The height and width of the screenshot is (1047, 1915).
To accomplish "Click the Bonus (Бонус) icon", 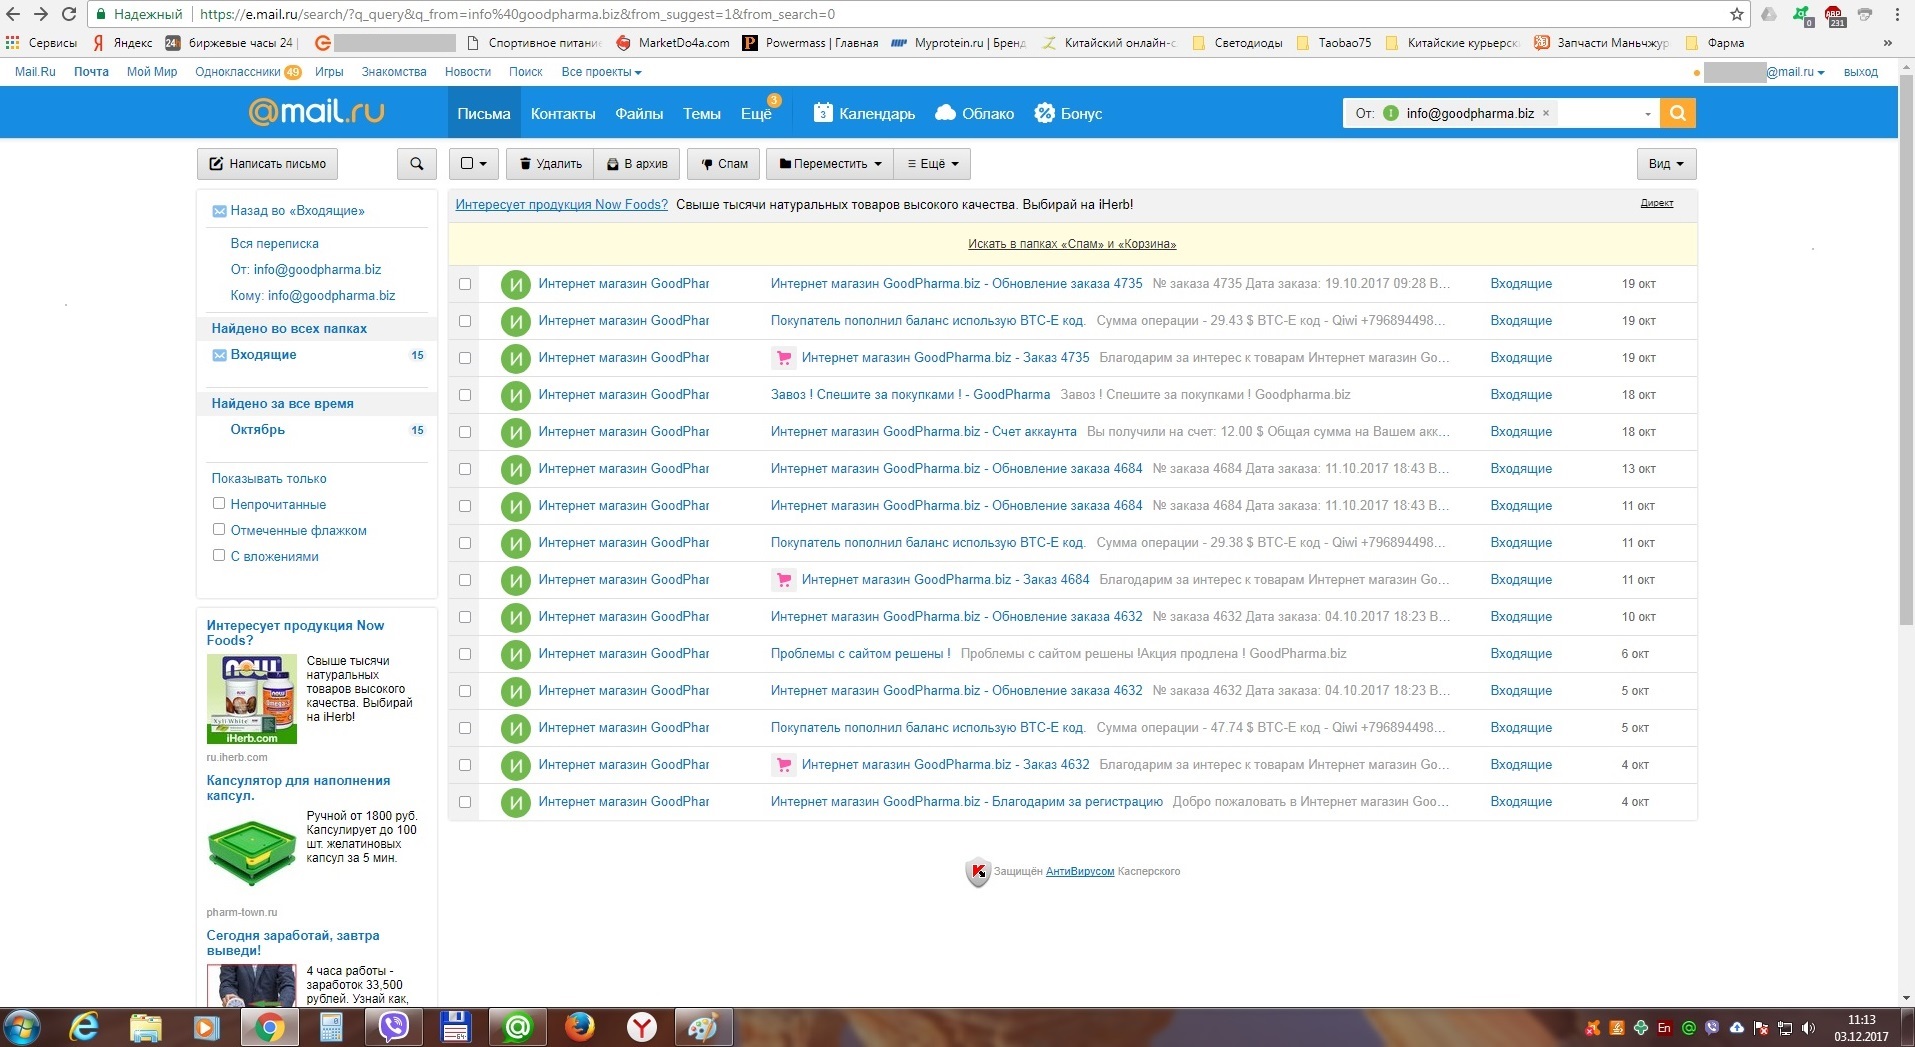I will tap(1044, 113).
